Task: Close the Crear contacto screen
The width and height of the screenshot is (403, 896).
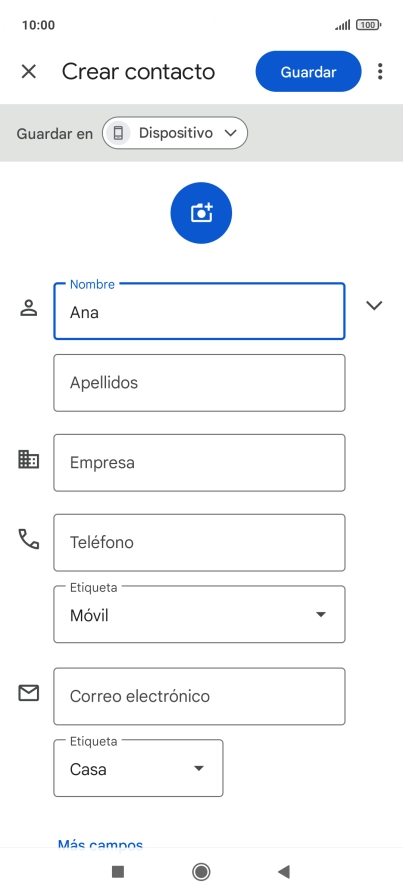Action: click(29, 71)
